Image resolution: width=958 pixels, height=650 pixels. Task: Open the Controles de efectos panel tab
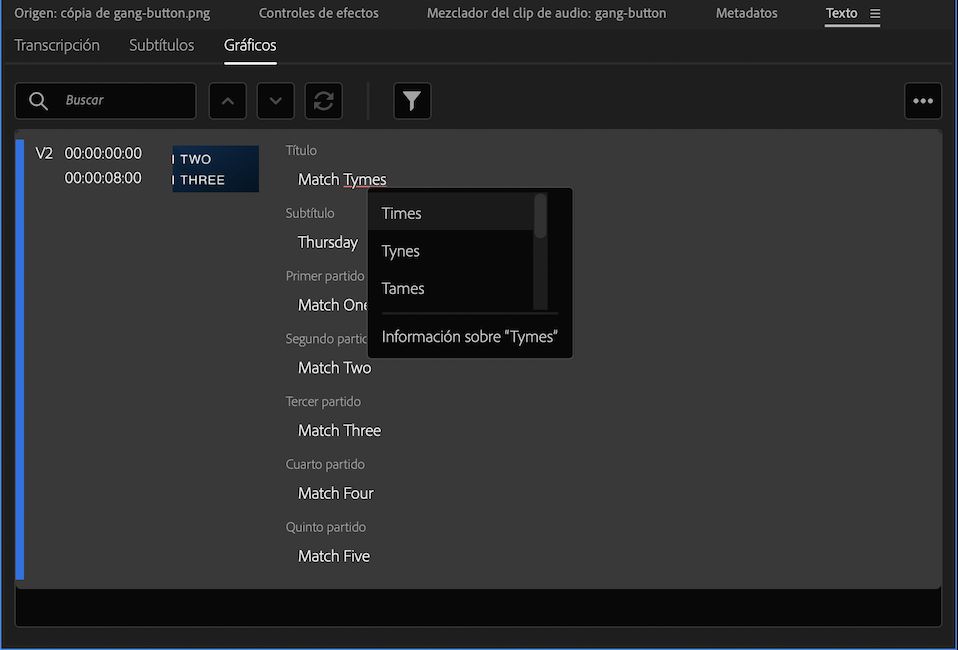click(318, 13)
